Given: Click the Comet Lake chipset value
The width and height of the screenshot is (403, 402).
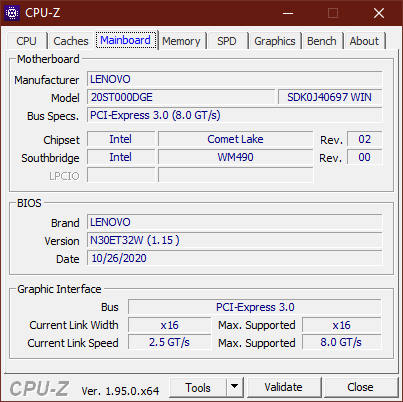Looking at the screenshot, I should (x=236, y=139).
